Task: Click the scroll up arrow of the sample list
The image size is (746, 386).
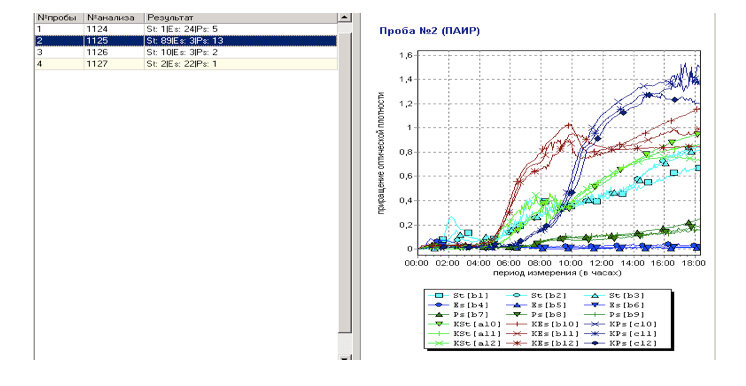Action: 344,18
